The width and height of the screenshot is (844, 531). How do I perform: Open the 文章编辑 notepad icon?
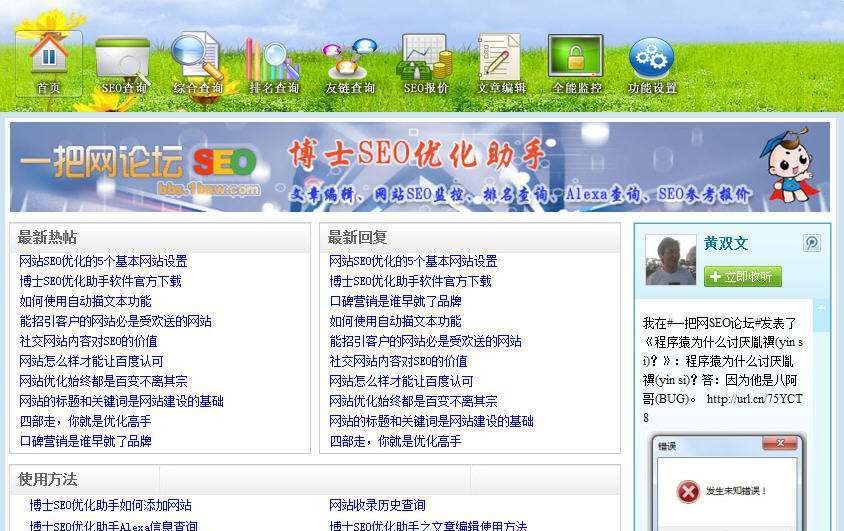501,64
